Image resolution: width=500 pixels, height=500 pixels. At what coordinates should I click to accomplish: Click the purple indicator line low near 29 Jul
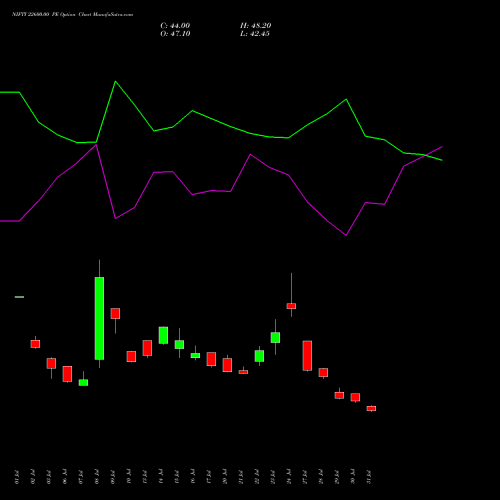pos(346,235)
